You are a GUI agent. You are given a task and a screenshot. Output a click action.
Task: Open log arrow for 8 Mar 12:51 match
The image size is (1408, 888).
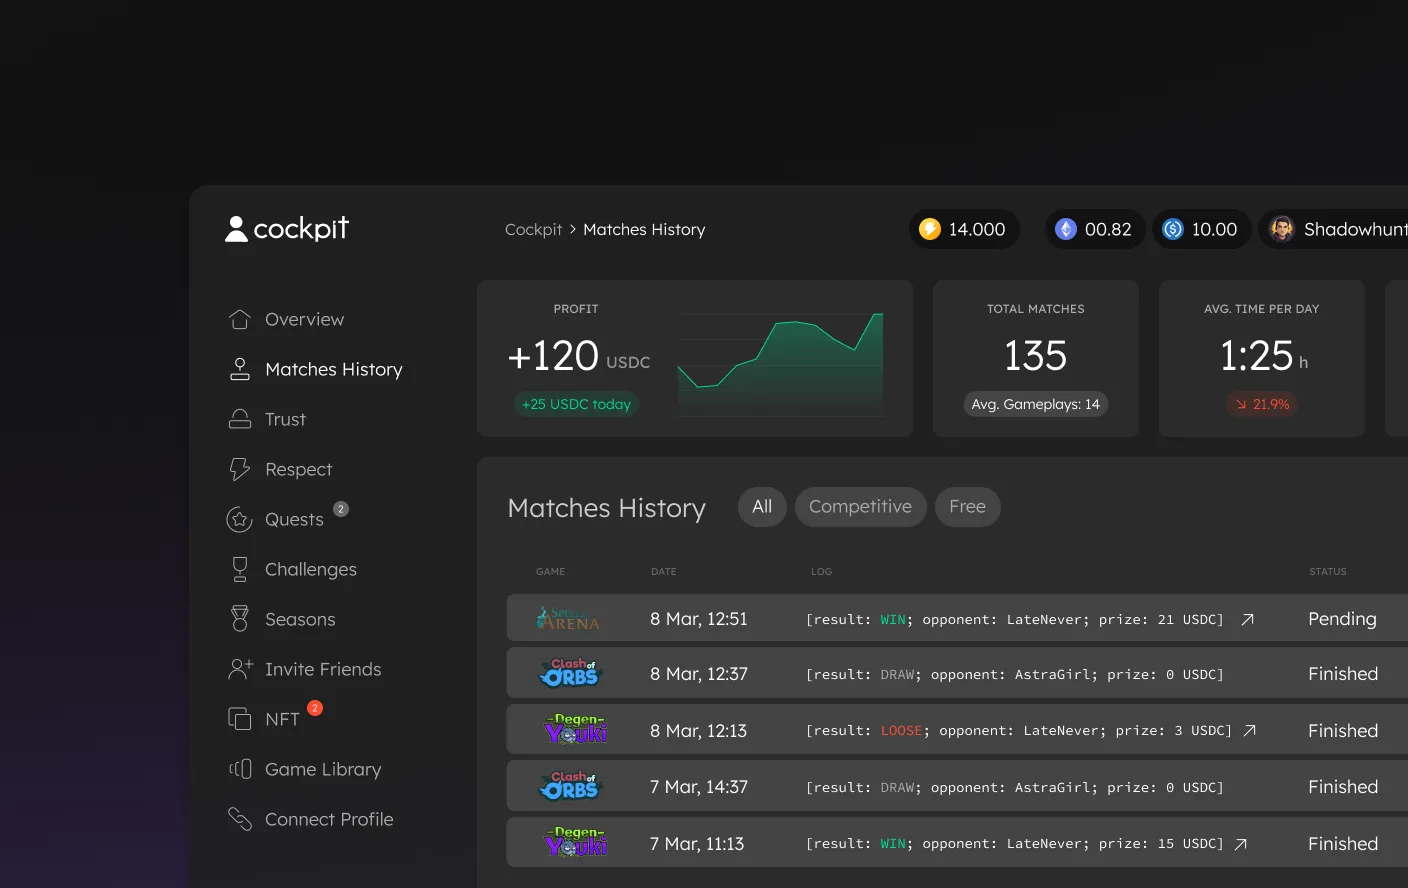tap(1248, 620)
